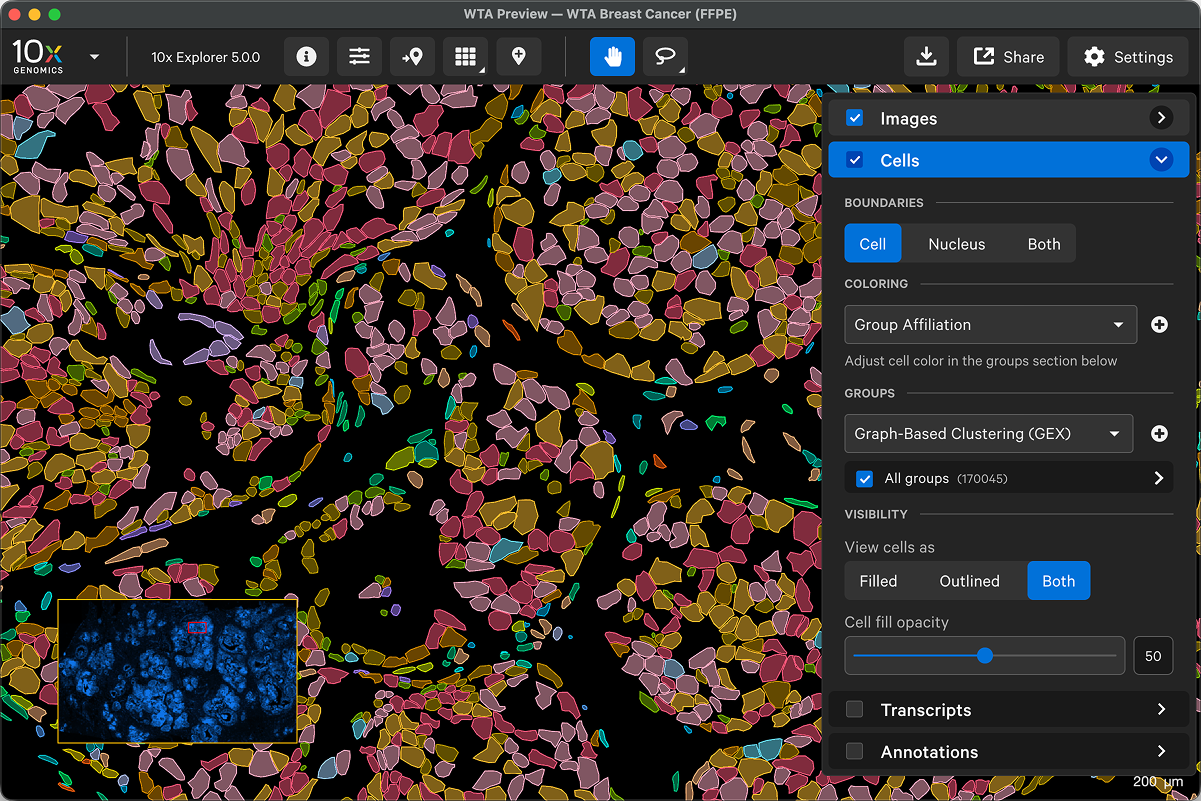Click the download export icon
The height and width of the screenshot is (801, 1201).
click(x=926, y=57)
